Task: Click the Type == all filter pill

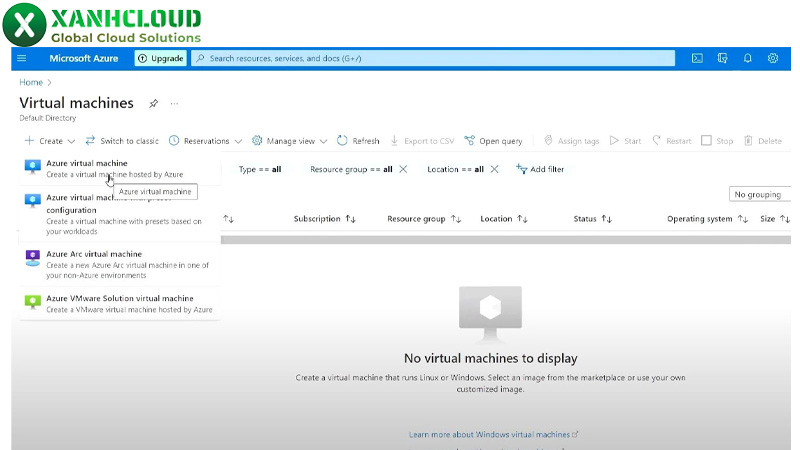Action: (x=260, y=169)
